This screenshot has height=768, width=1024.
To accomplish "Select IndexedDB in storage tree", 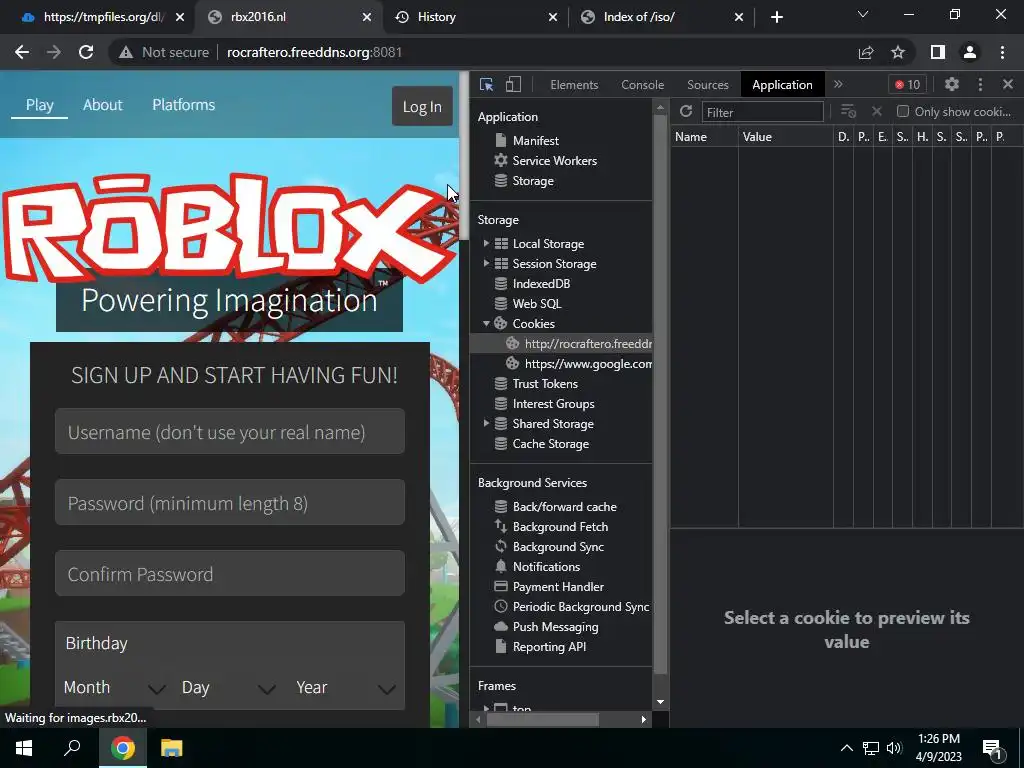I will (541, 283).
